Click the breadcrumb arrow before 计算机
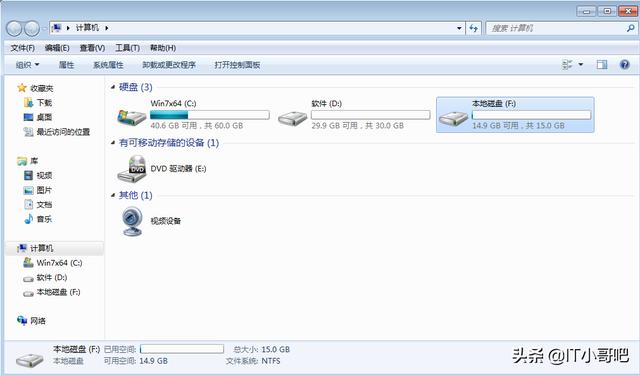The height and width of the screenshot is (375, 640). (x=68, y=28)
